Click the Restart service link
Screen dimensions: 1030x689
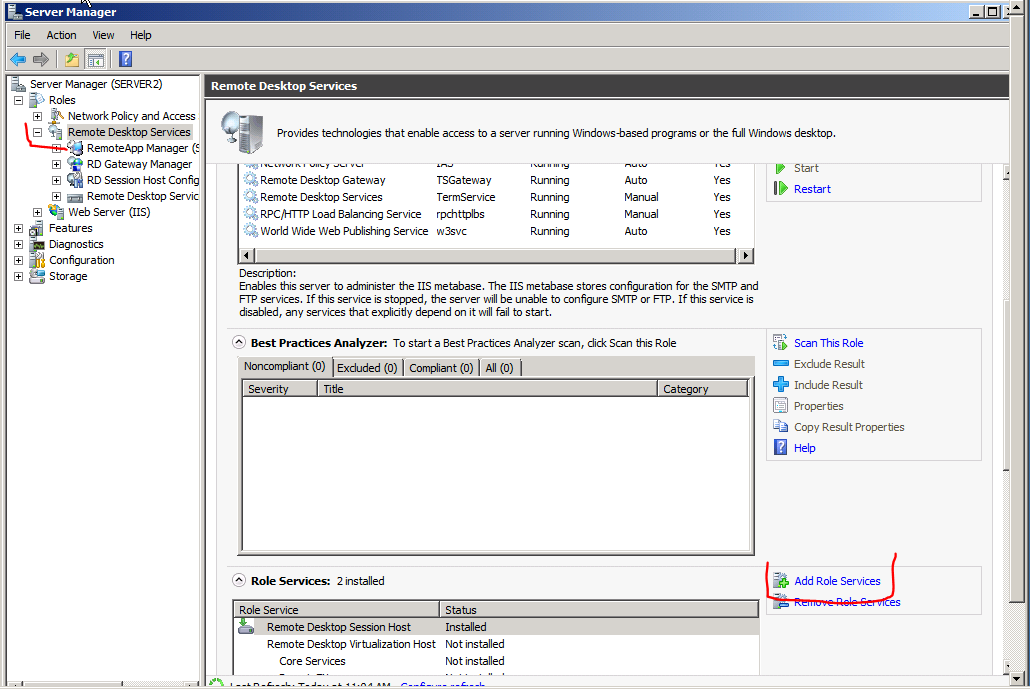(813, 189)
